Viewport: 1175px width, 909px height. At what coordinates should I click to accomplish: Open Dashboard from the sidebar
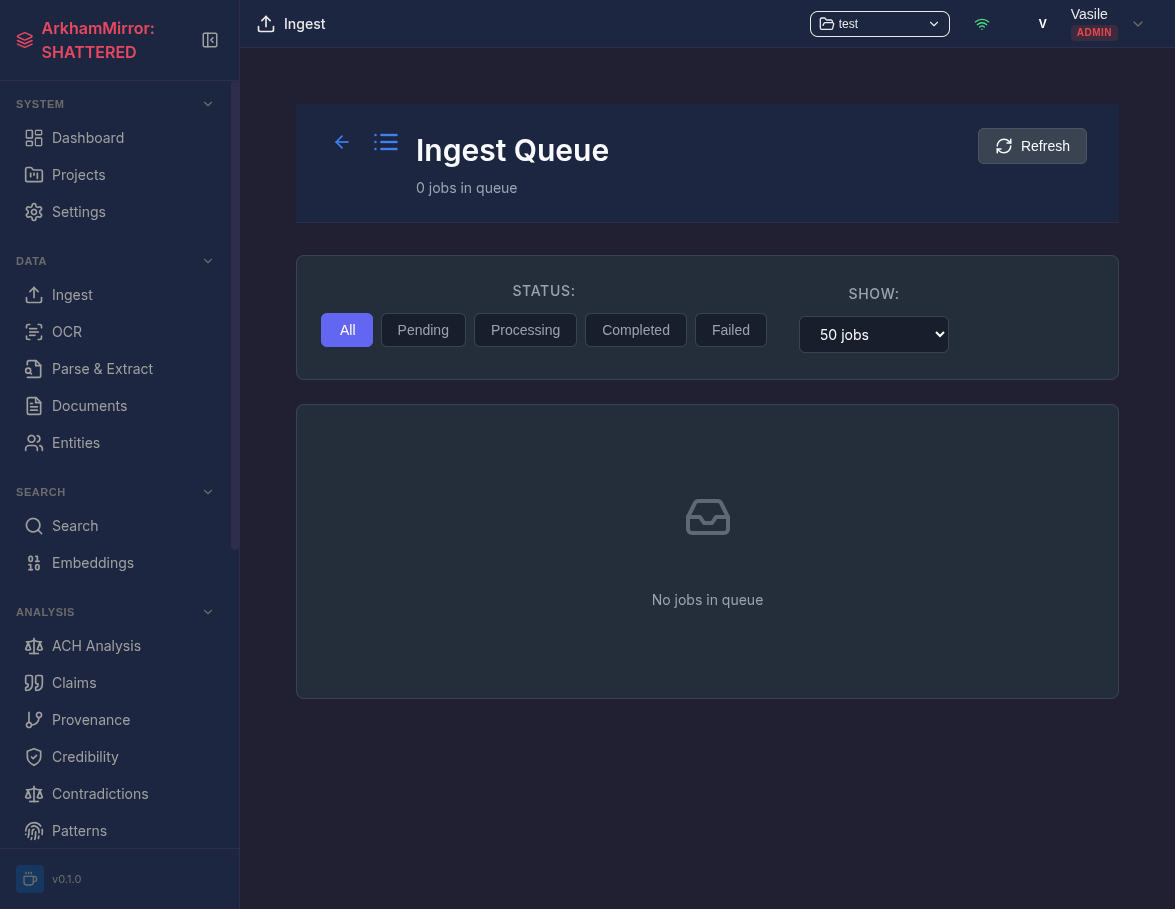click(x=117, y=138)
